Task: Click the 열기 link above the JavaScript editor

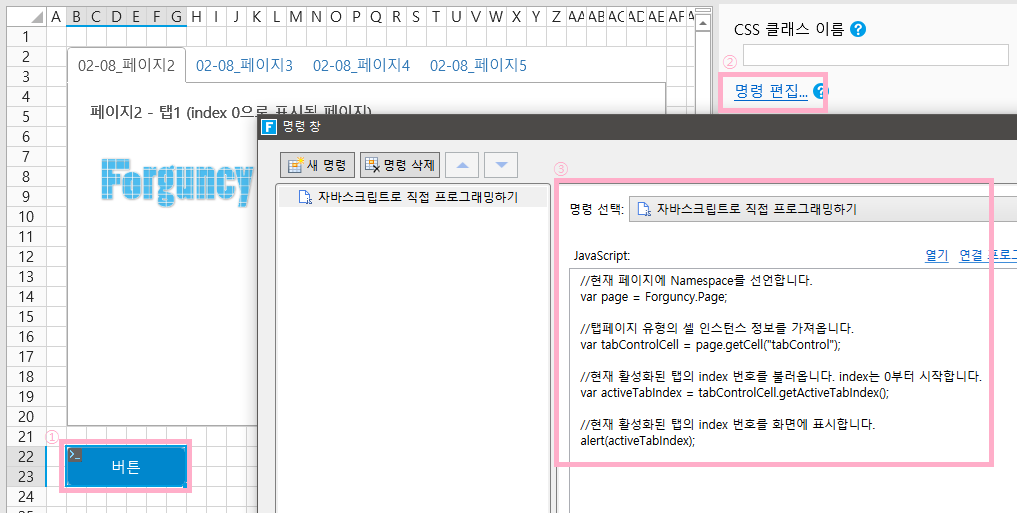Action: click(936, 255)
